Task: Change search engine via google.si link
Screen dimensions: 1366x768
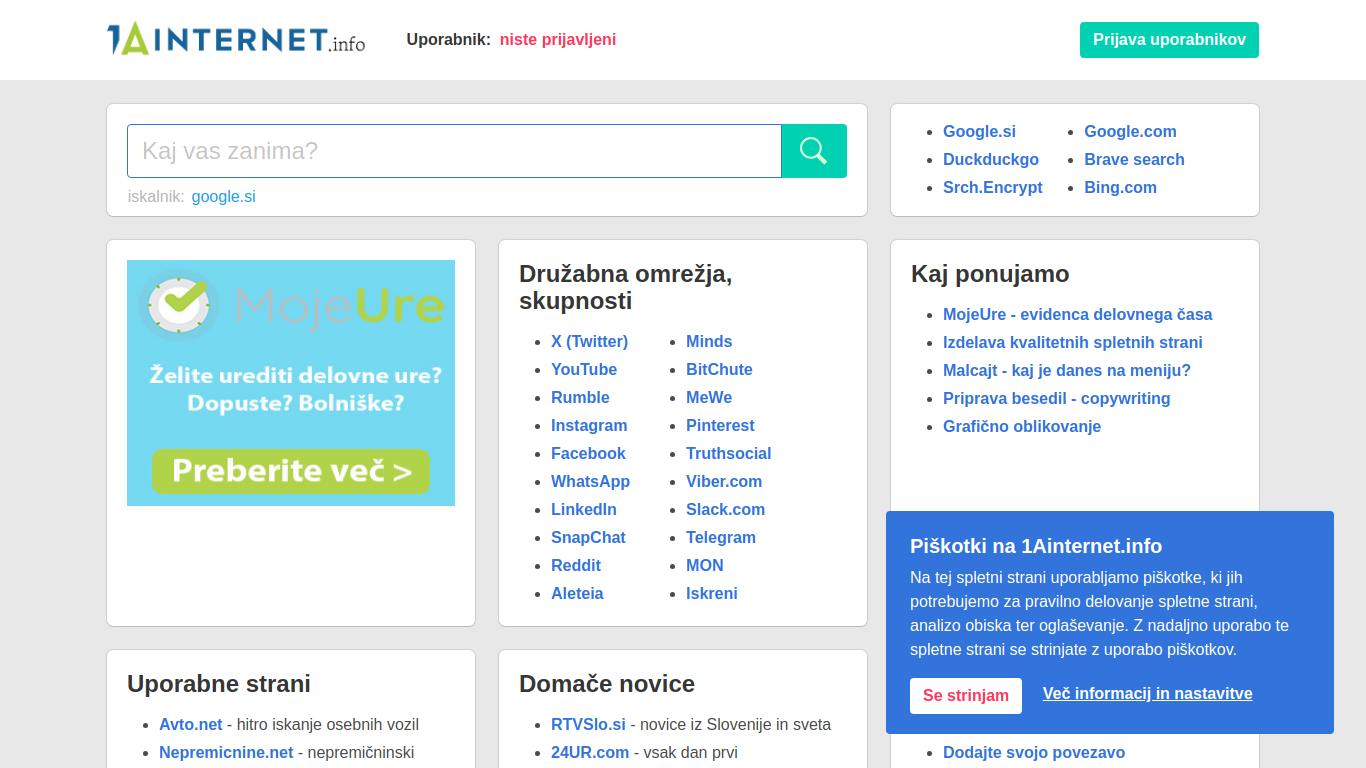Action: pos(224,196)
